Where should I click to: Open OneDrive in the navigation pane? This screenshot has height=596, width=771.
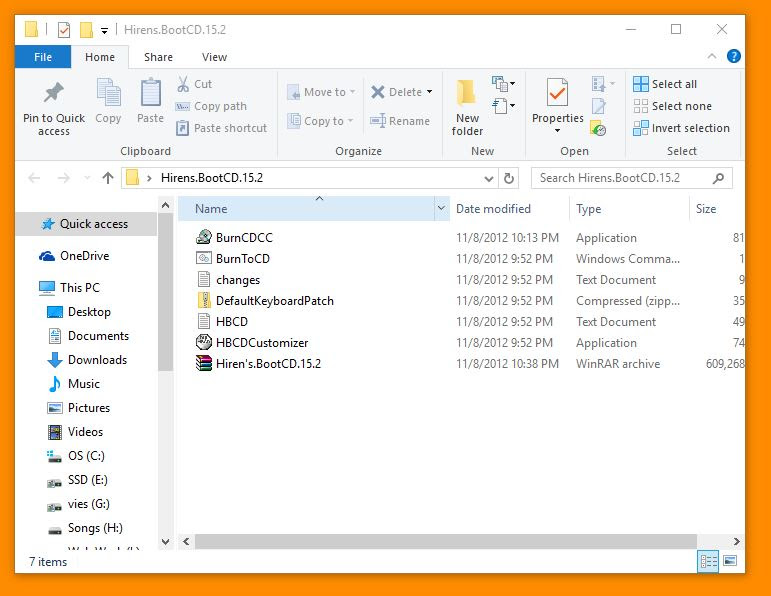point(74,256)
